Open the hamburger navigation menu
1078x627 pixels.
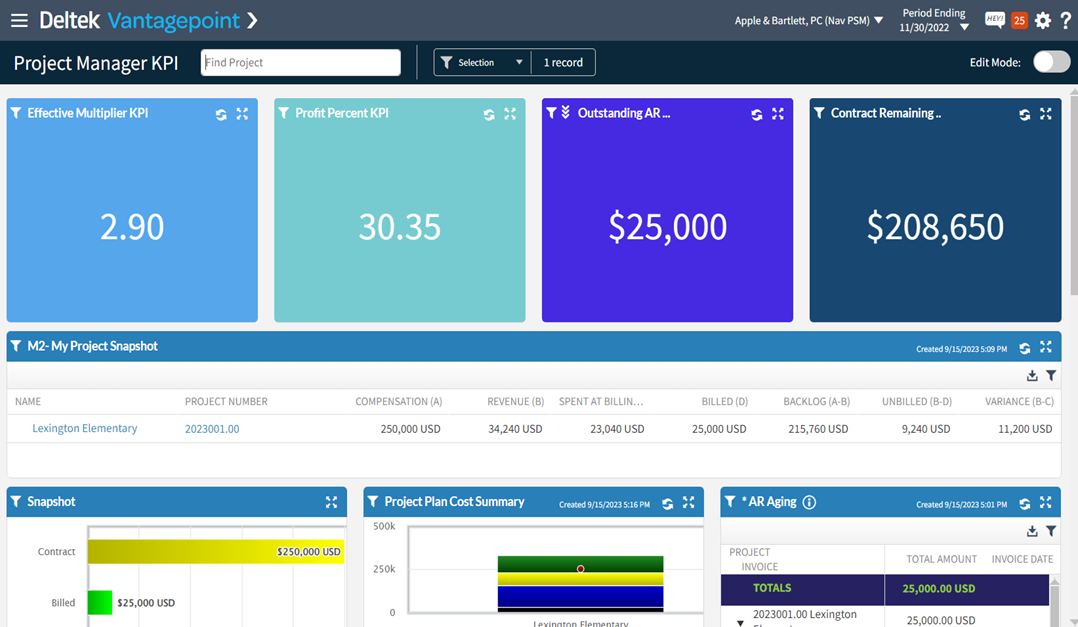[19, 20]
